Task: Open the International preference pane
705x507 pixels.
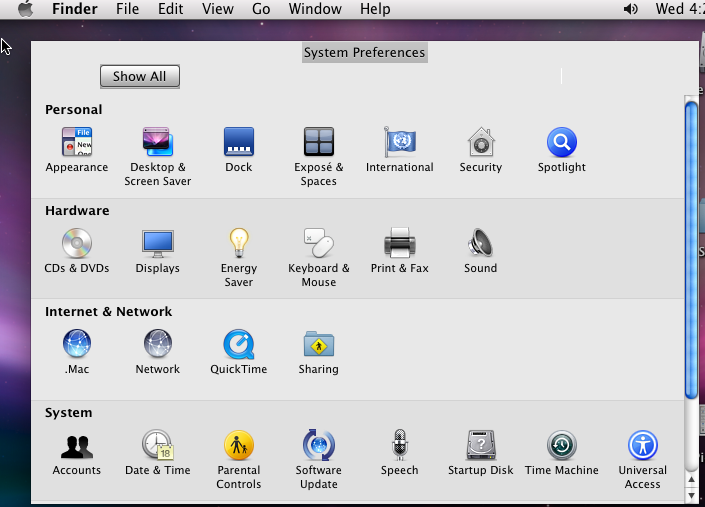Action: [x=400, y=150]
